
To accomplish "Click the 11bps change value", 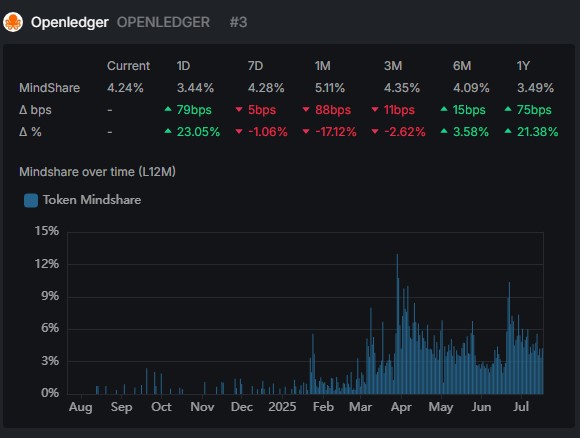I will [x=399, y=110].
